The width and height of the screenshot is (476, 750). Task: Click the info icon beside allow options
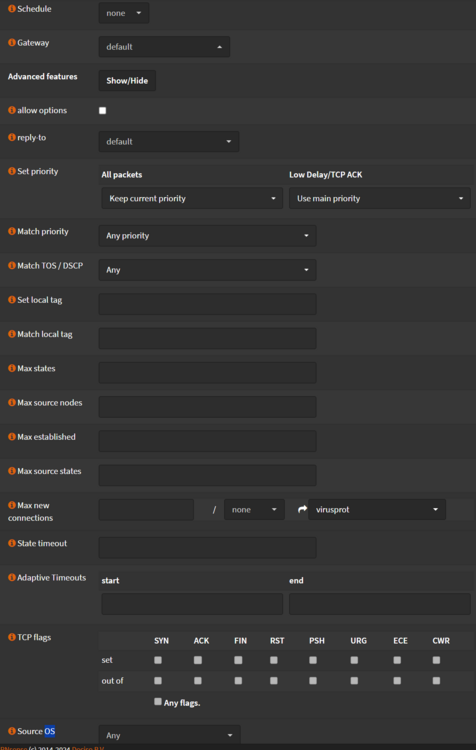point(12,110)
